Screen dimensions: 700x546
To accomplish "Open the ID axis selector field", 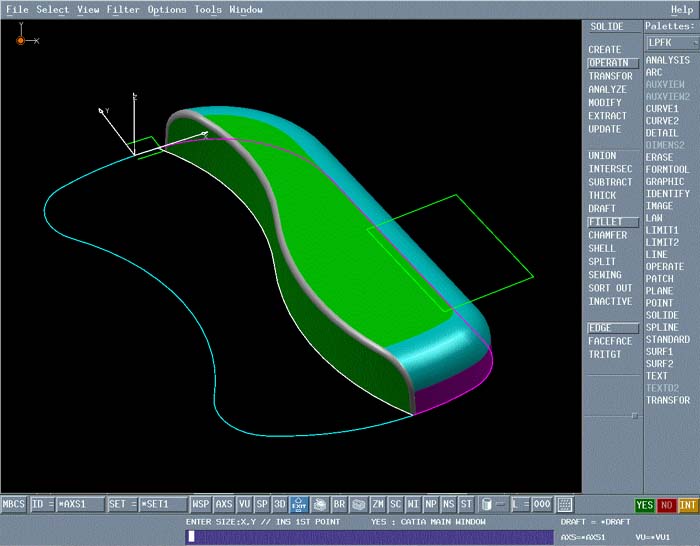I will click(79, 505).
